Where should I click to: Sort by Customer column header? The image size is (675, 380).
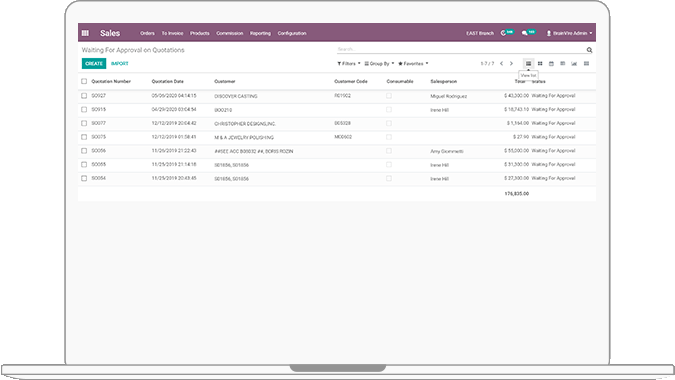point(225,81)
